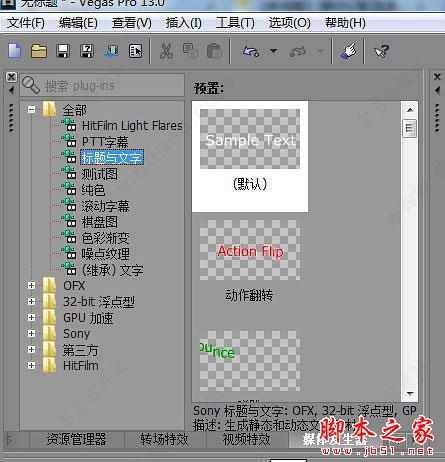The height and width of the screenshot is (462, 445).
Task: Select the HitFilm Light Flares label
Action: (x=132, y=125)
